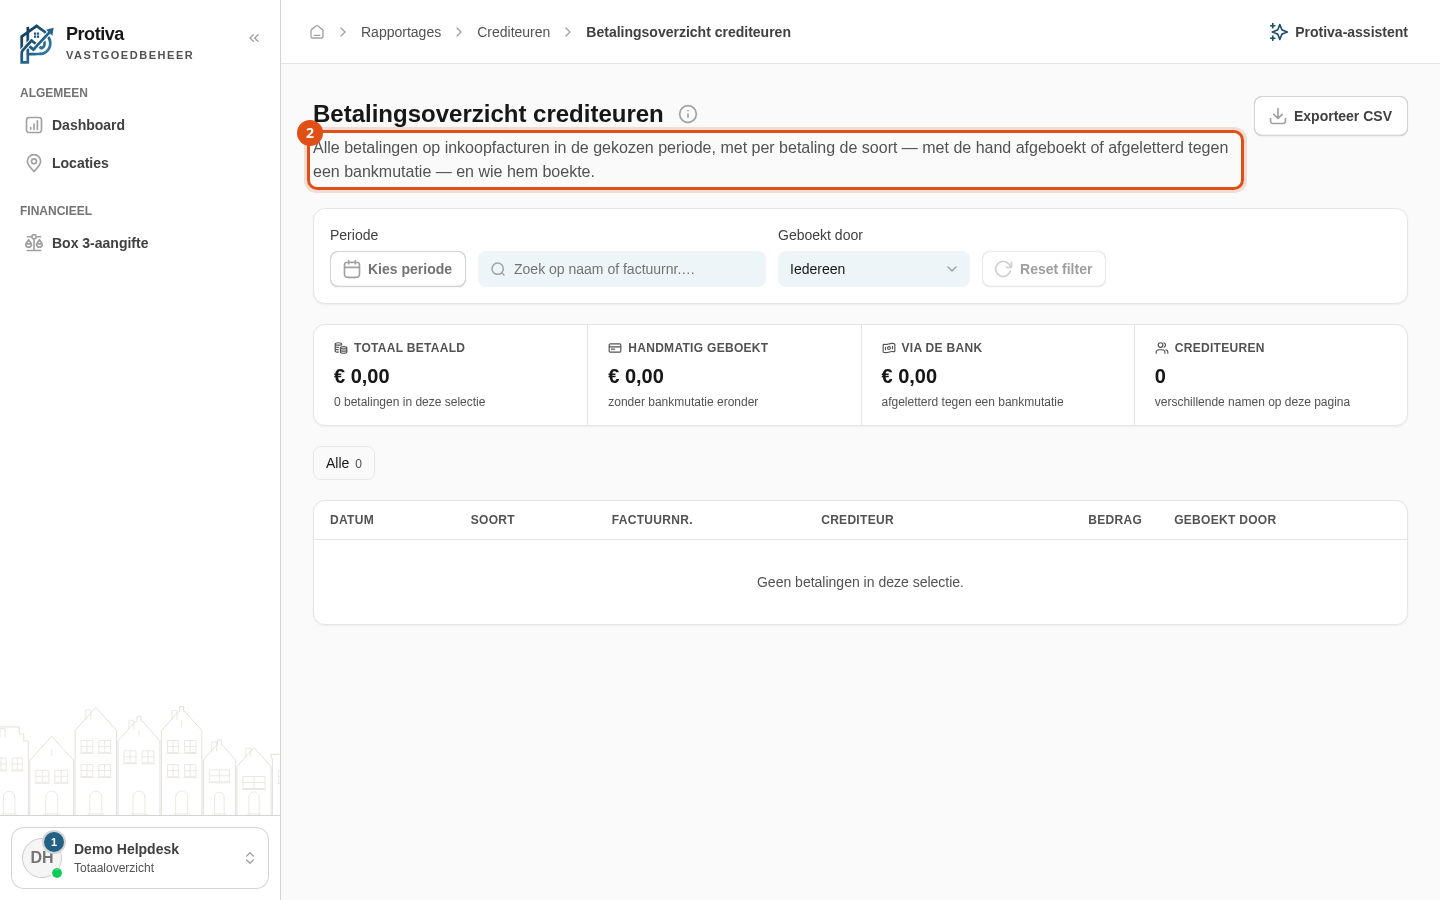This screenshot has width=1440, height=900.
Task: Click 'zonder bankmutatie eronder' text
Action: [683, 402]
